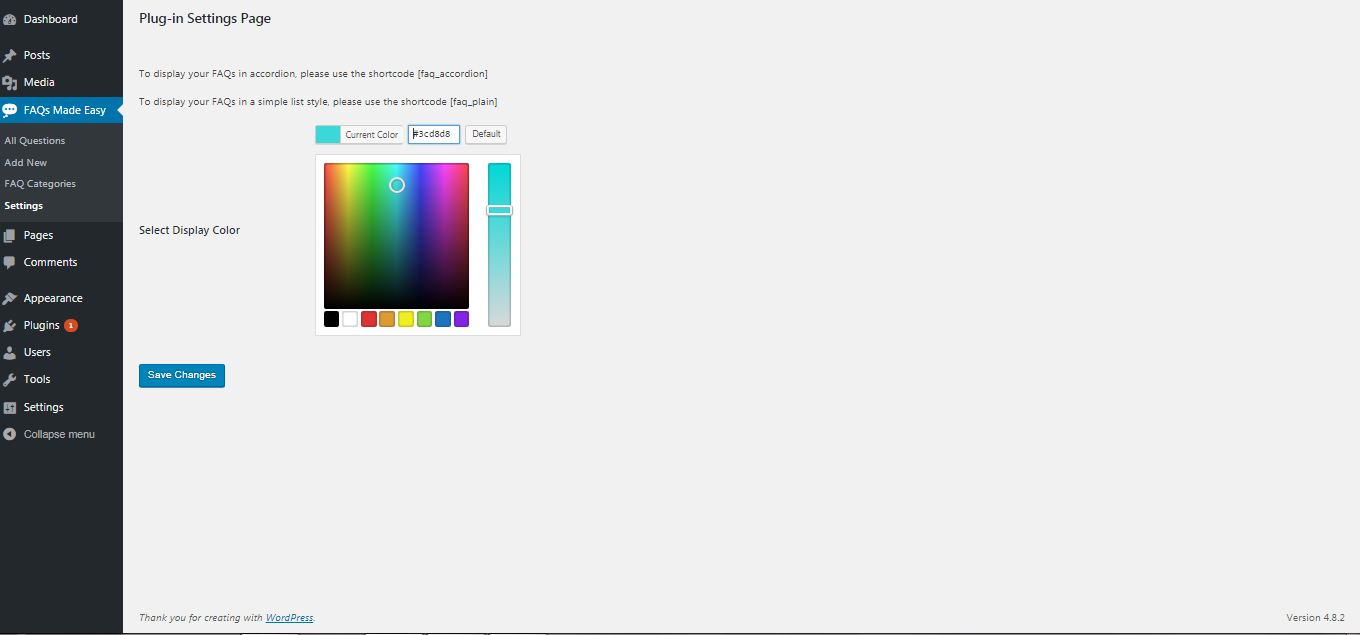Click the Settings sliders icon in sidebar
The width and height of the screenshot is (1360, 635).
click(x=10, y=407)
